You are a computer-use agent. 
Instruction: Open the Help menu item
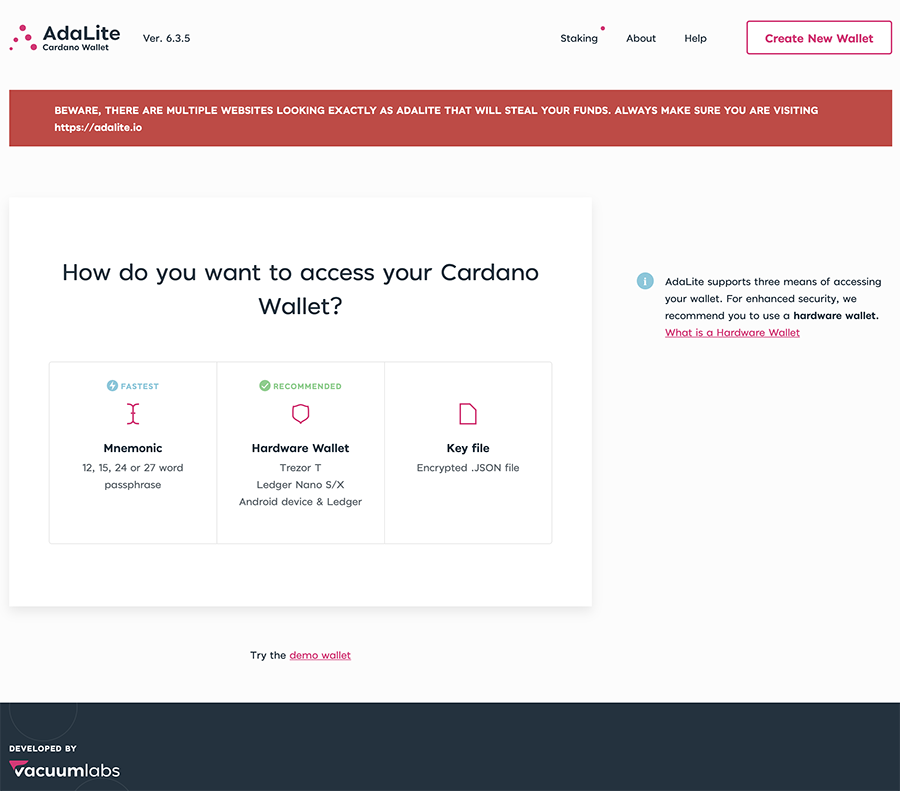tap(695, 38)
